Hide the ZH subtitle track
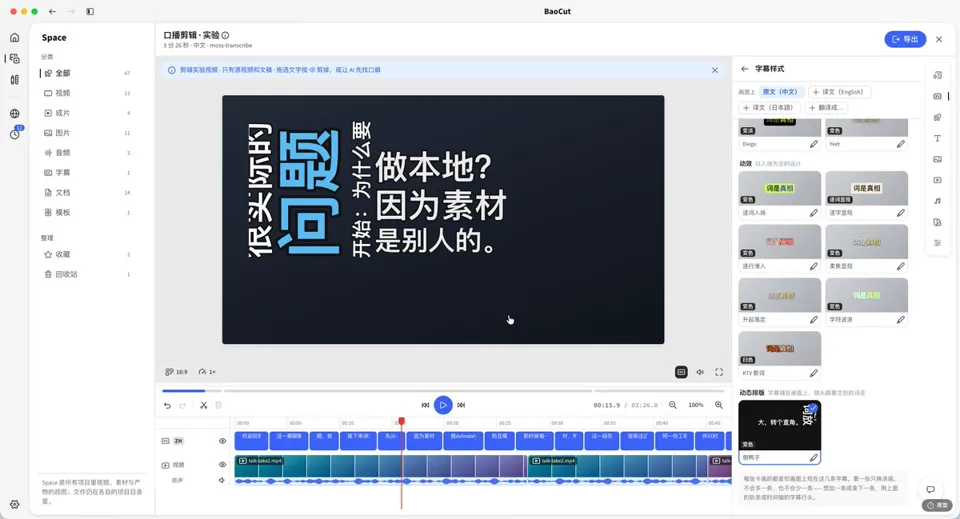Screen dimensions: 960x519 [222, 441]
